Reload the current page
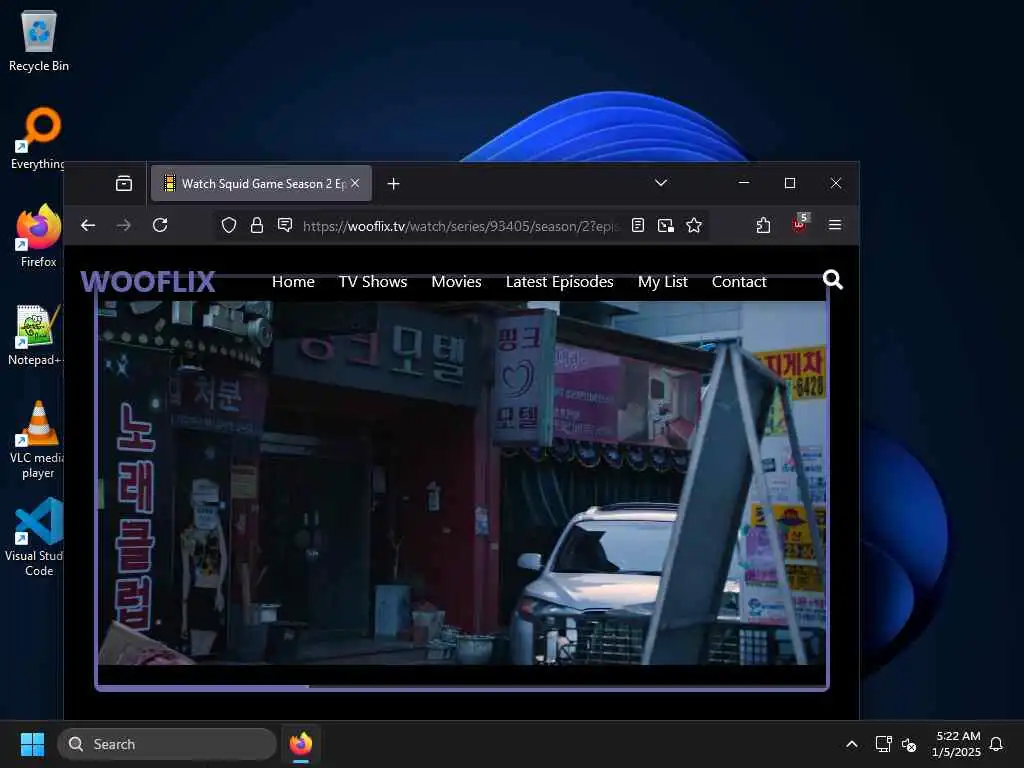Viewport: 1024px width, 768px height. pyautogui.click(x=160, y=225)
